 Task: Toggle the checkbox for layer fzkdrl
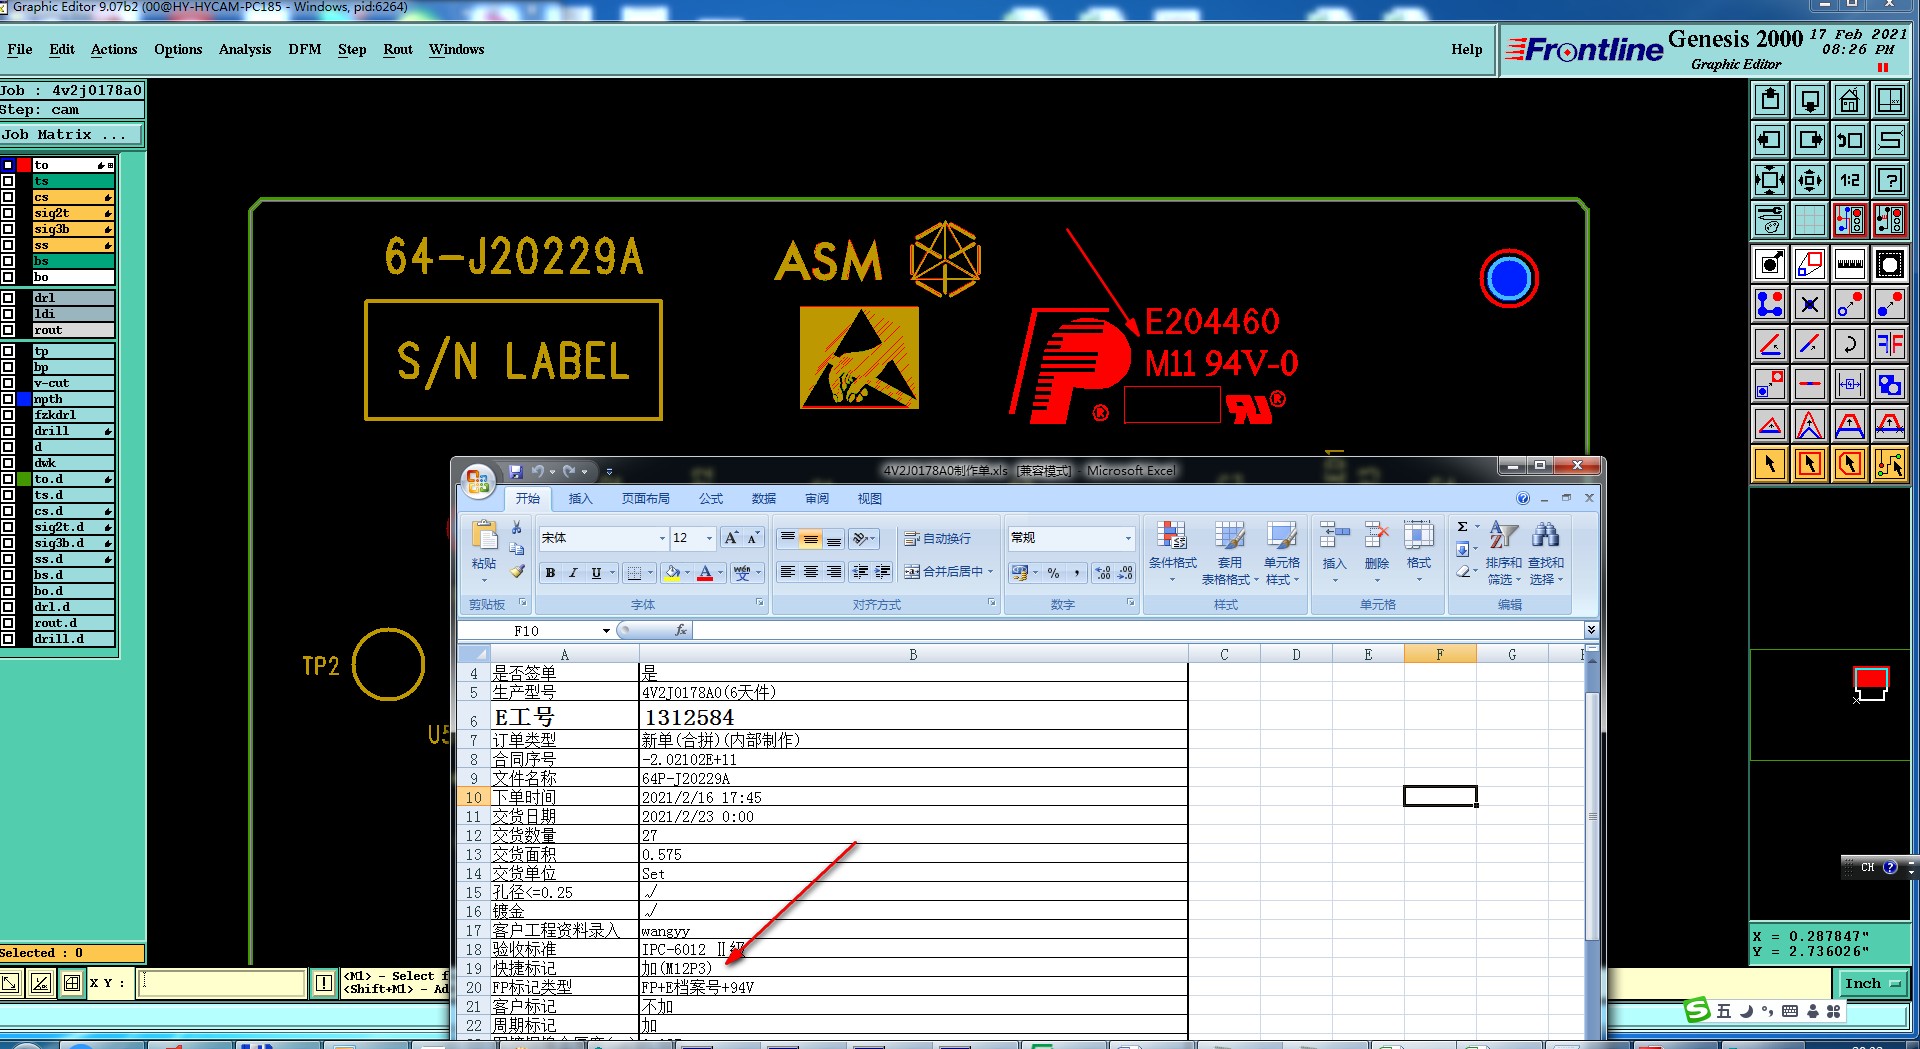pyautogui.click(x=8, y=415)
